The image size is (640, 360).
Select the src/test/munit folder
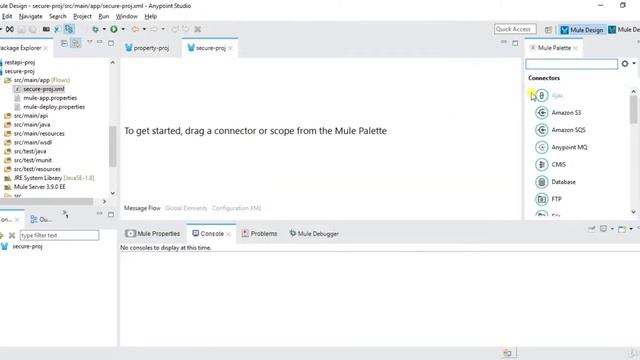[x=29, y=160]
